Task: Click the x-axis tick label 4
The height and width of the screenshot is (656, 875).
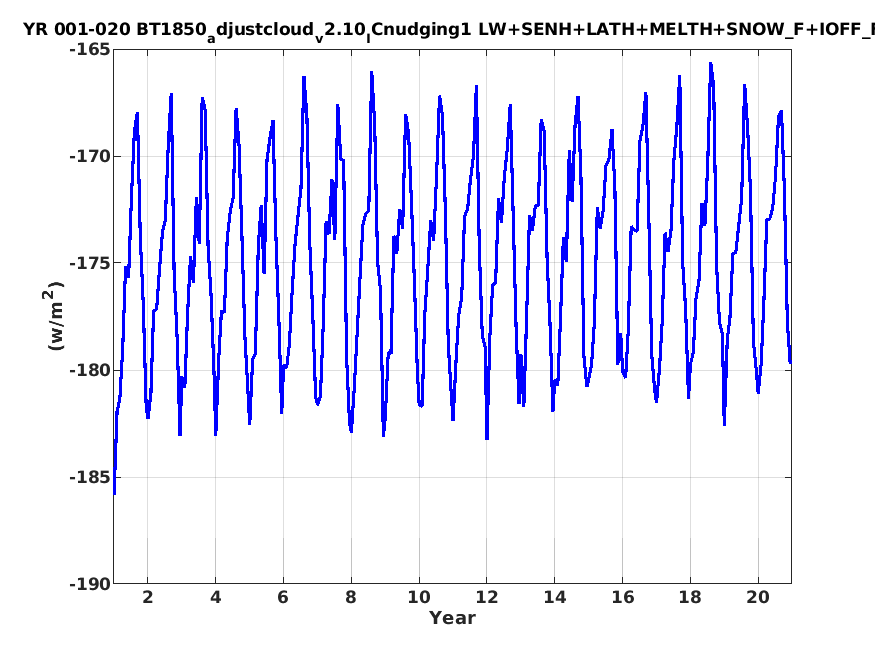Action: tap(215, 597)
